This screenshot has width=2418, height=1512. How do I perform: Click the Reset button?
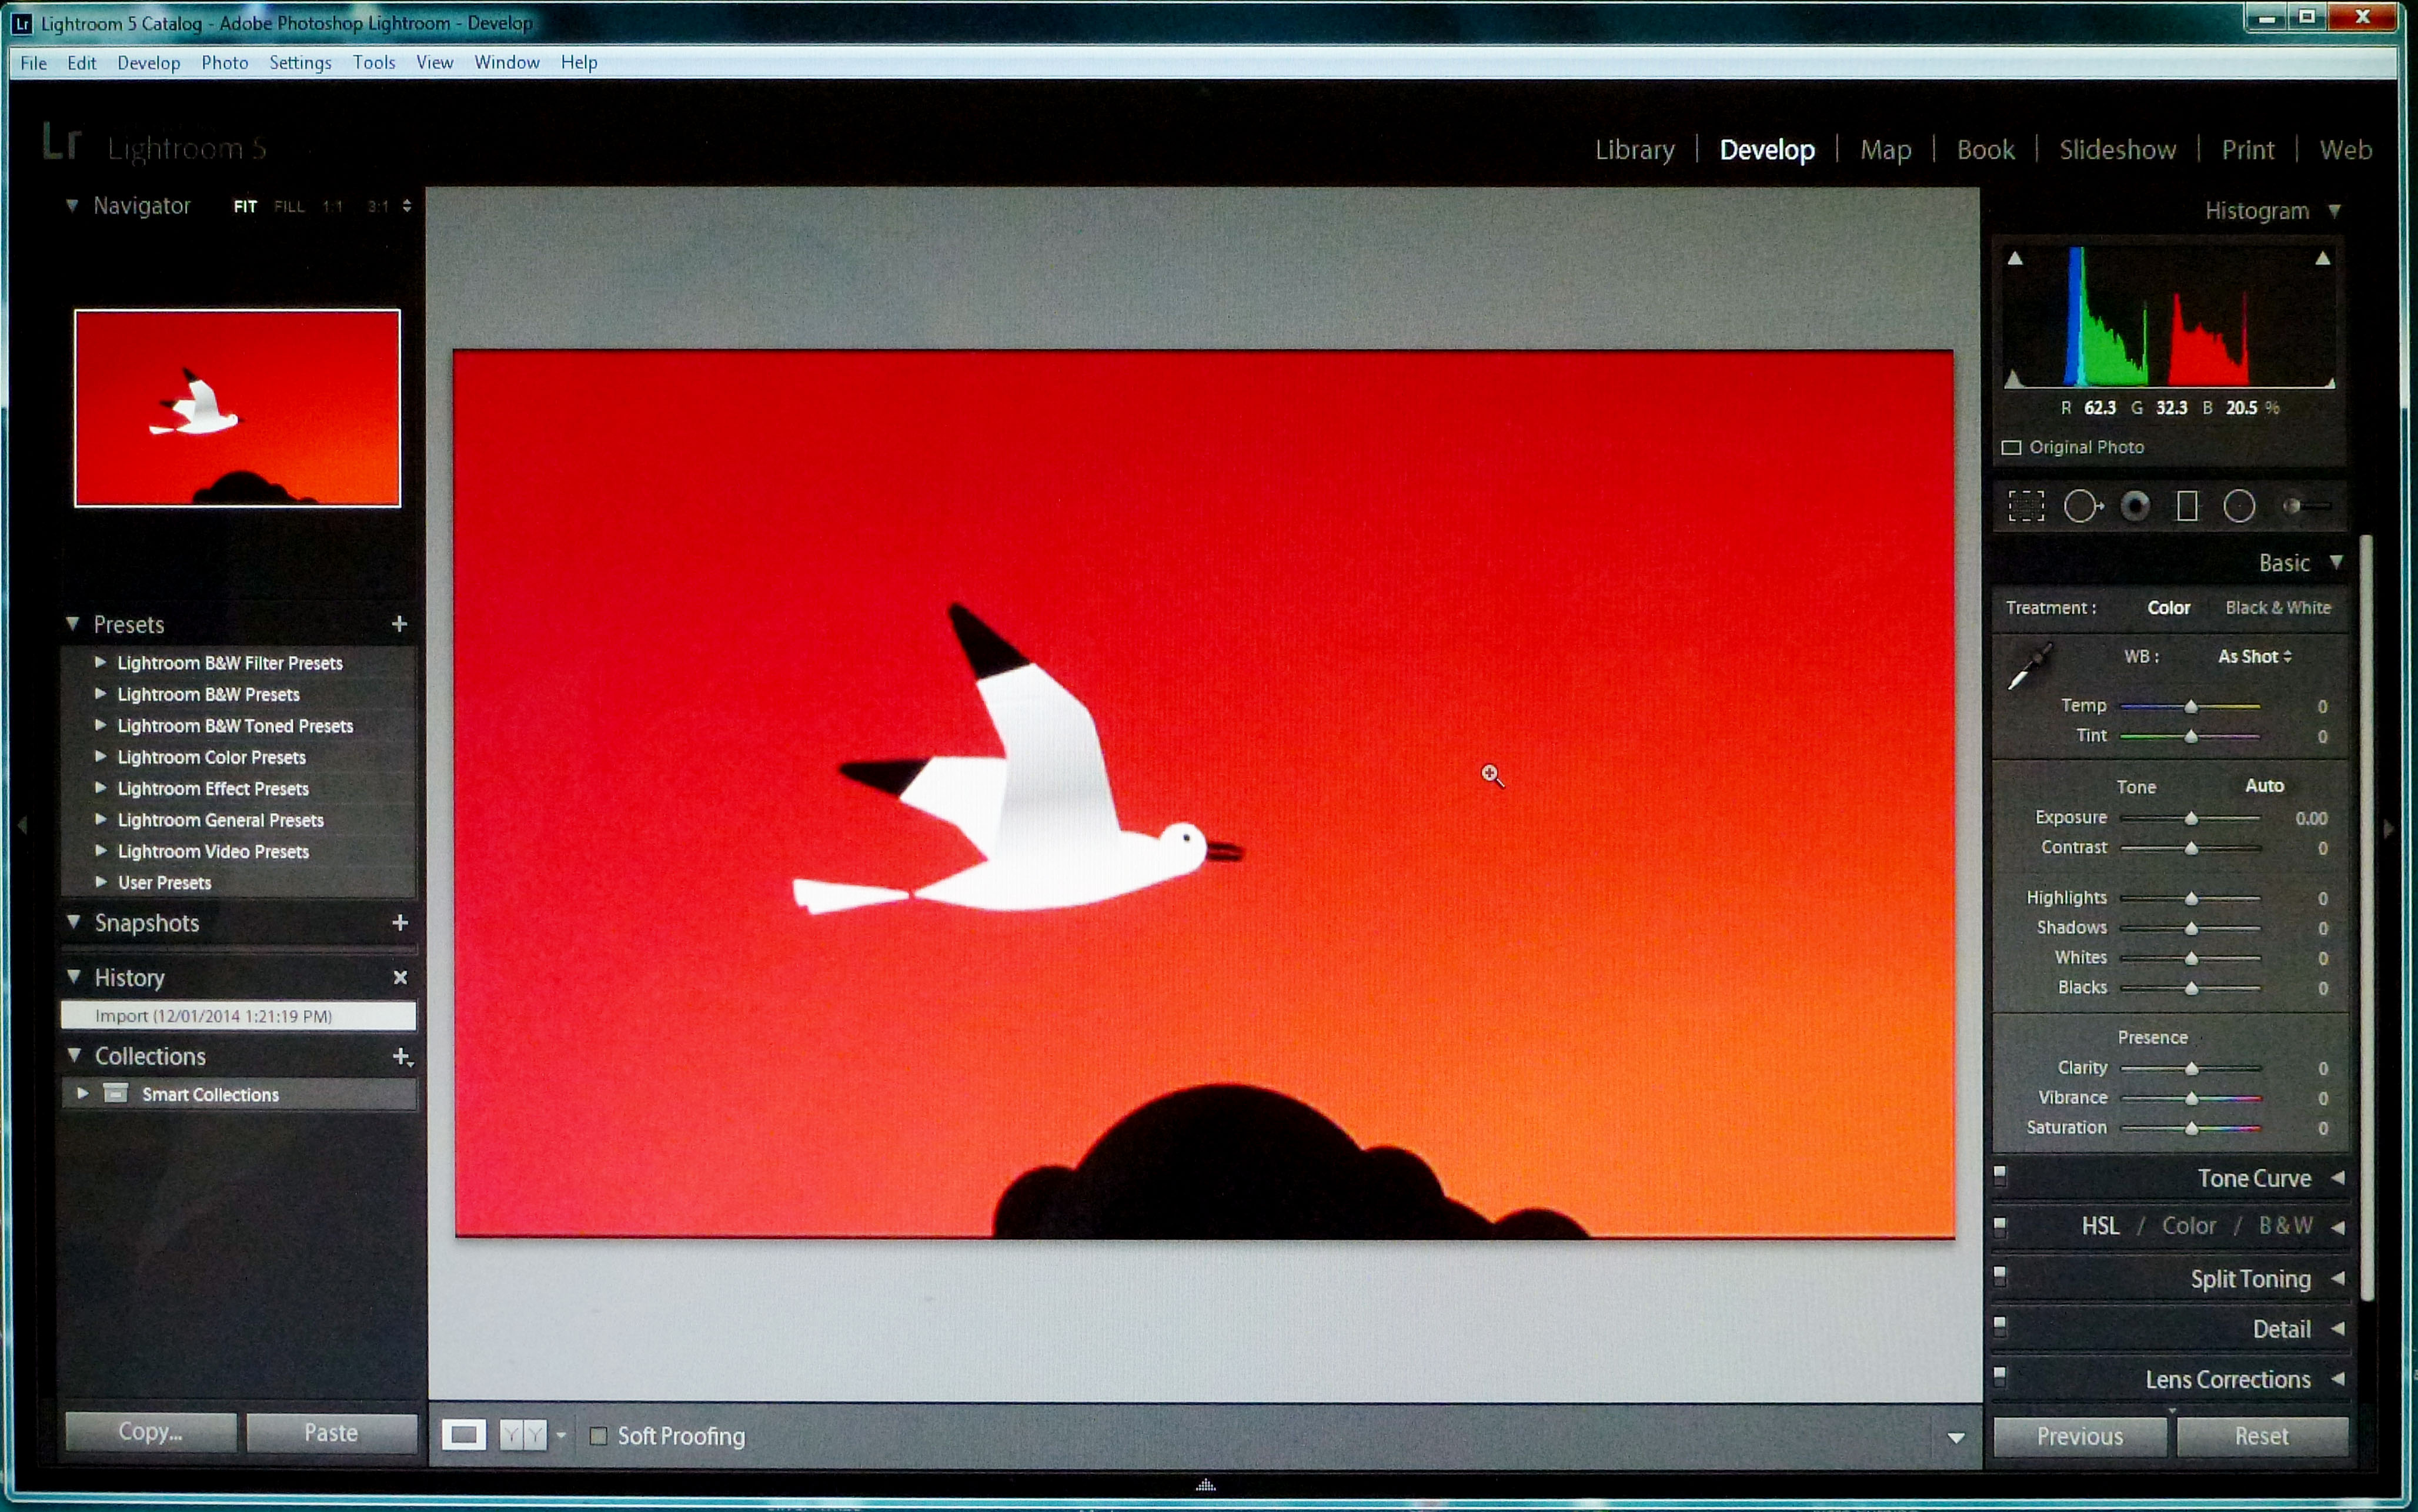pyautogui.click(x=2261, y=1436)
